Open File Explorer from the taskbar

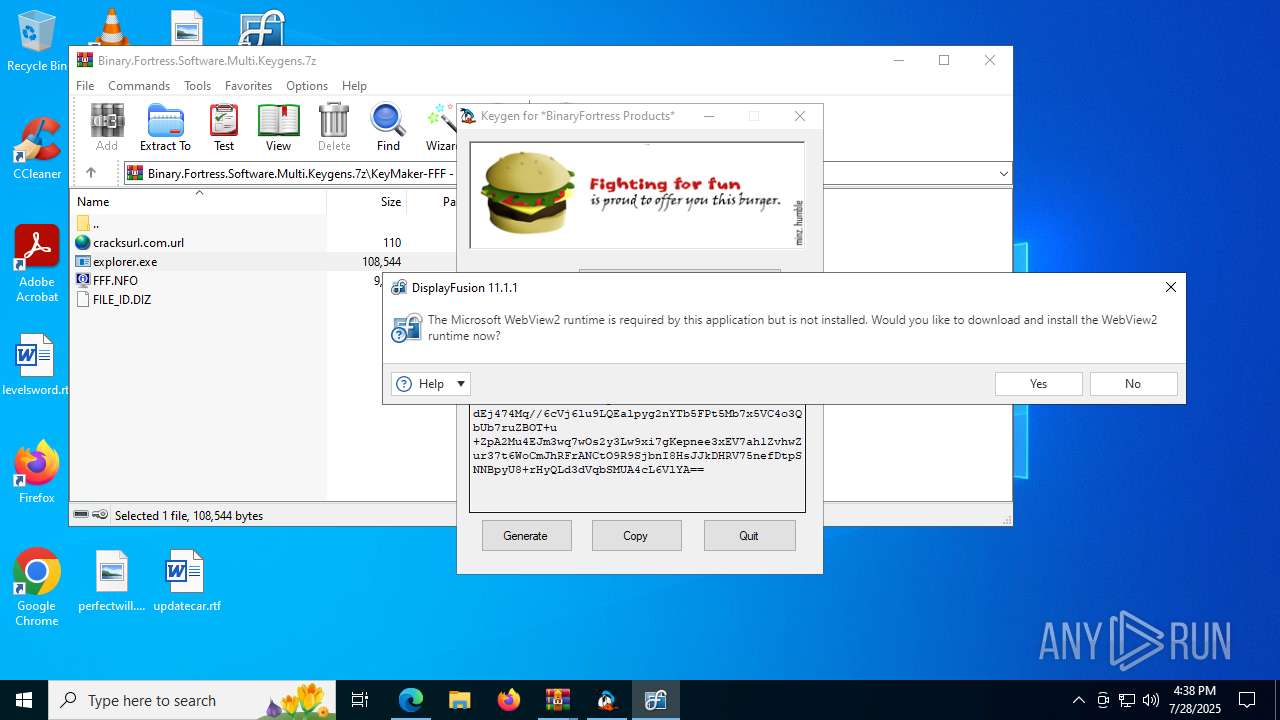click(459, 700)
